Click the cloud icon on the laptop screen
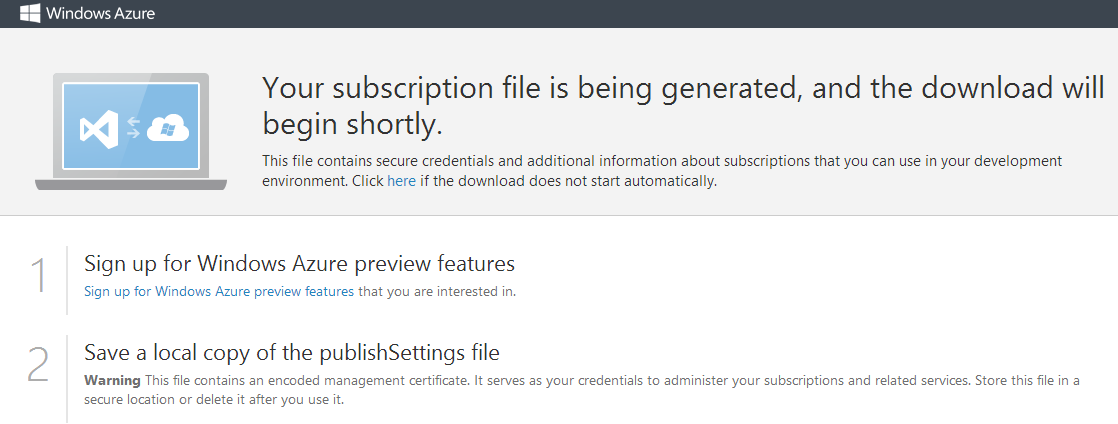The image size is (1118, 424). point(167,128)
